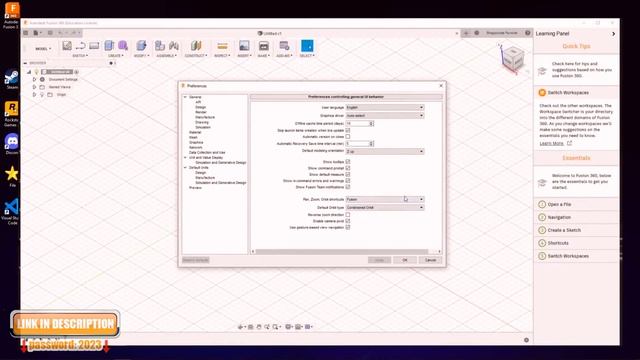The image size is (640, 360).
Task: Open the Inspect toolbar menu
Action: (x=222, y=56)
